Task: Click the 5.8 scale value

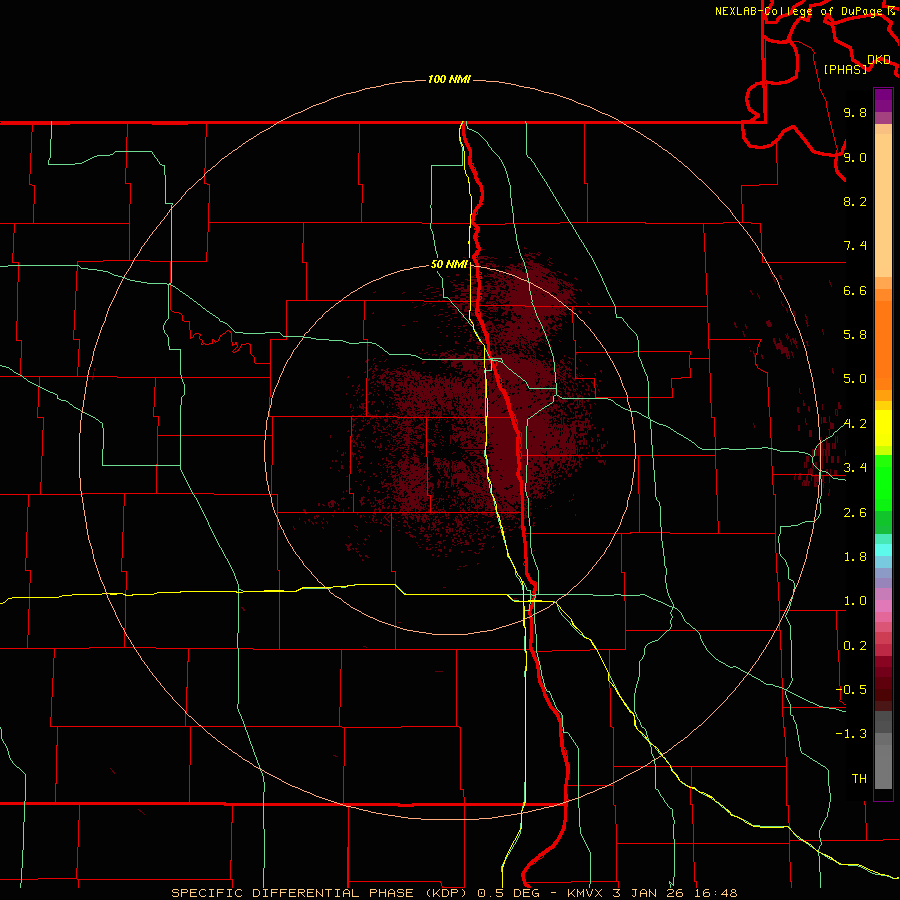Action: (855, 335)
